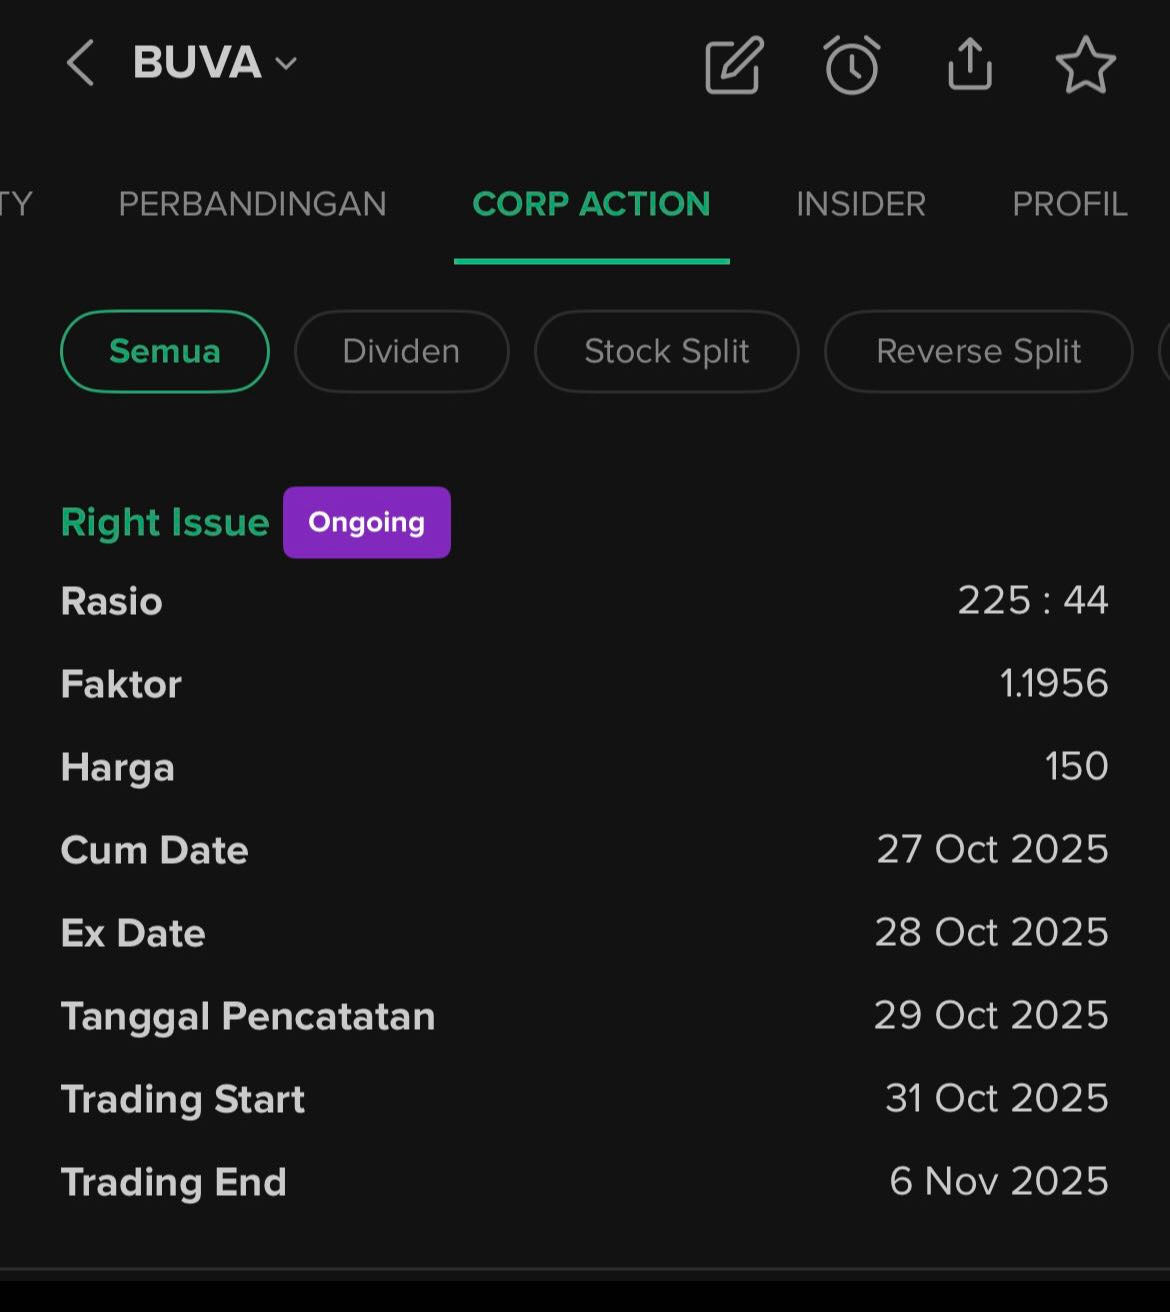Tap the Right Issue heading
This screenshot has width=1170, height=1312.
165,522
